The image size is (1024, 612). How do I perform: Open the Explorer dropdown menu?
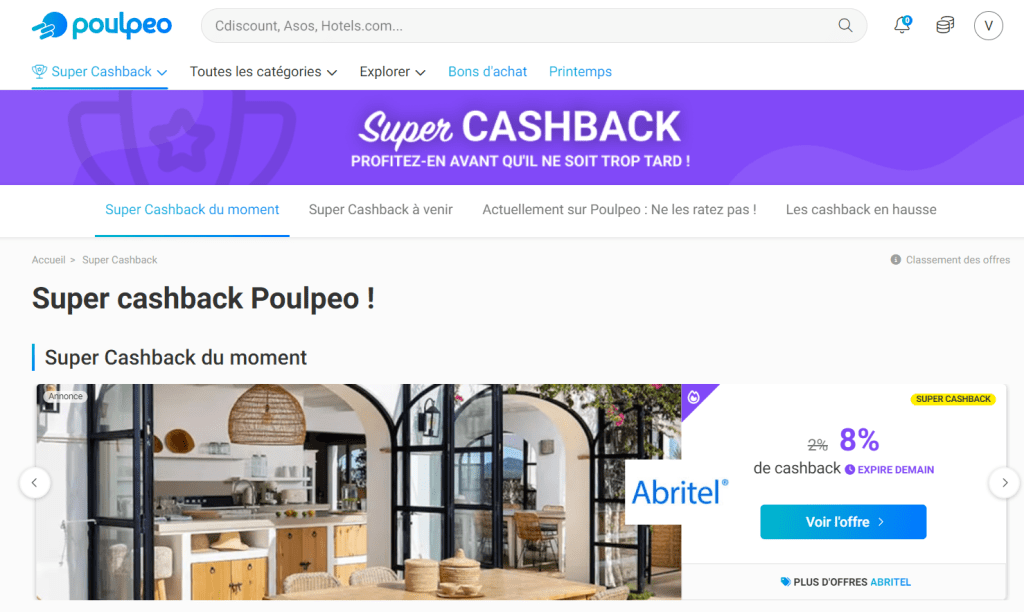click(392, 72)
